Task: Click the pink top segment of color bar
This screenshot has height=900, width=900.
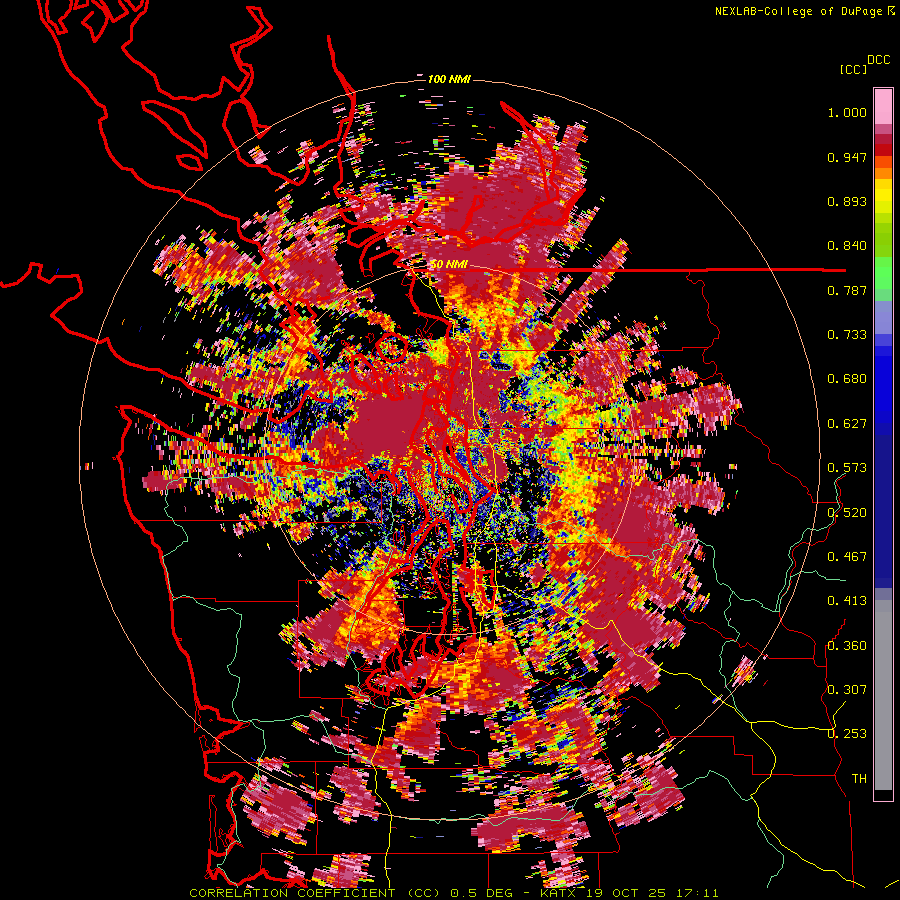Action: click(883, 107)
